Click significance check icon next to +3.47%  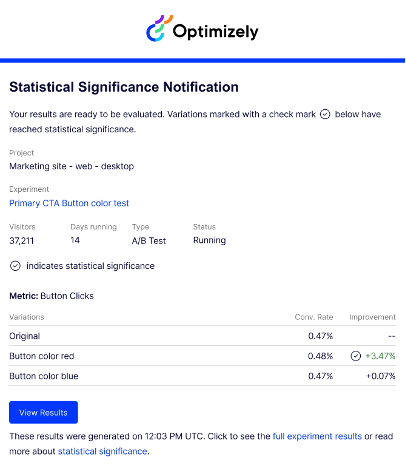coord(356,356)
